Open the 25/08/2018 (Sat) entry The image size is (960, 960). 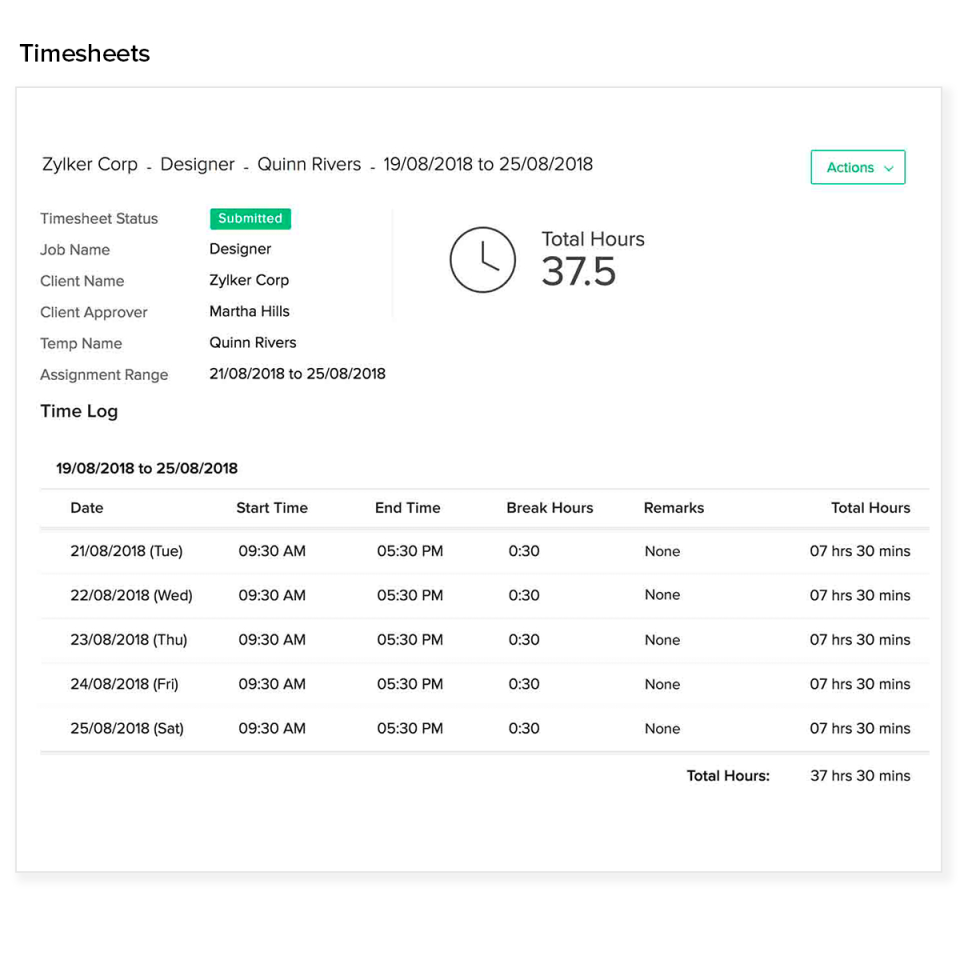(x=127, y=728)
